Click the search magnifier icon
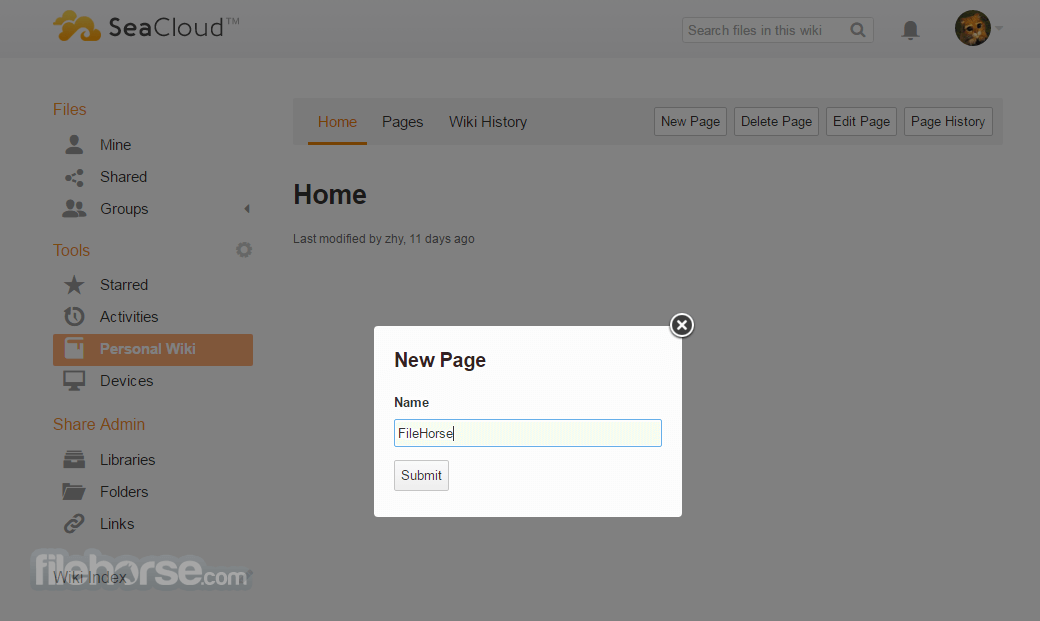This screenshot has width=1040, height=621. tap(858, 30)
